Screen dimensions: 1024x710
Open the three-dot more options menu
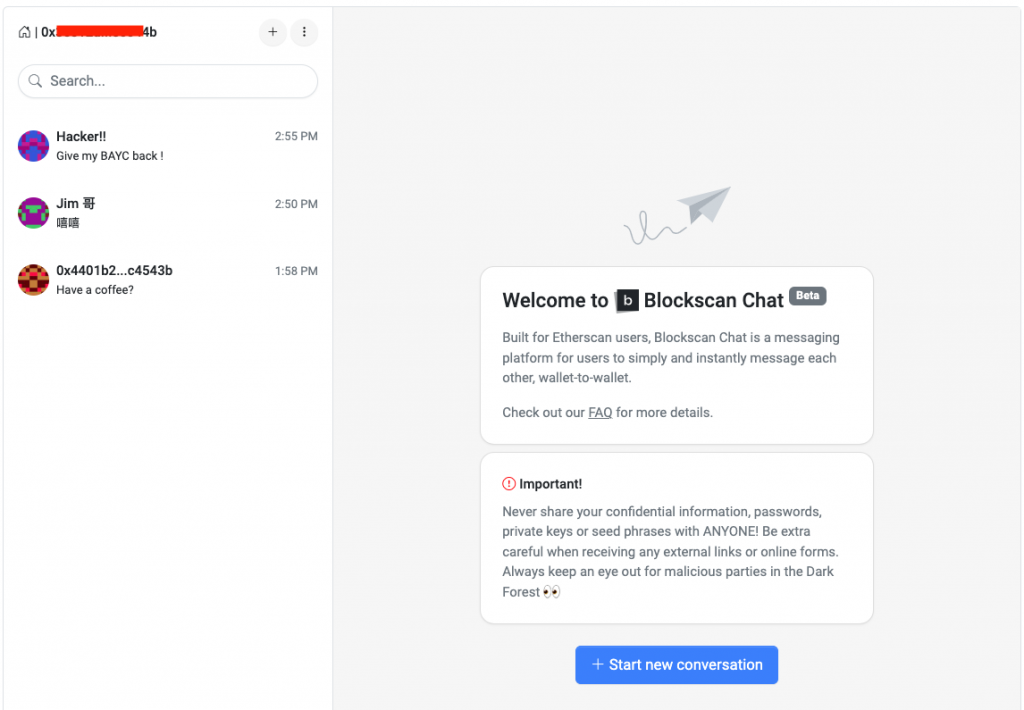(304, 32)
